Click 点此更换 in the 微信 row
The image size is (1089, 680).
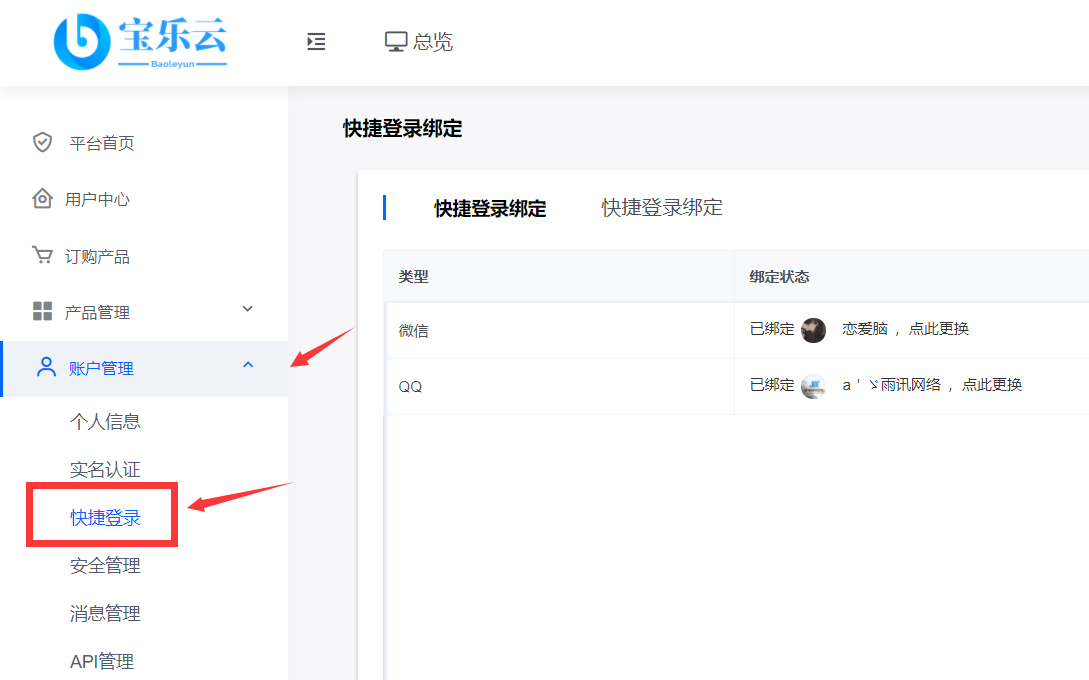938,329
